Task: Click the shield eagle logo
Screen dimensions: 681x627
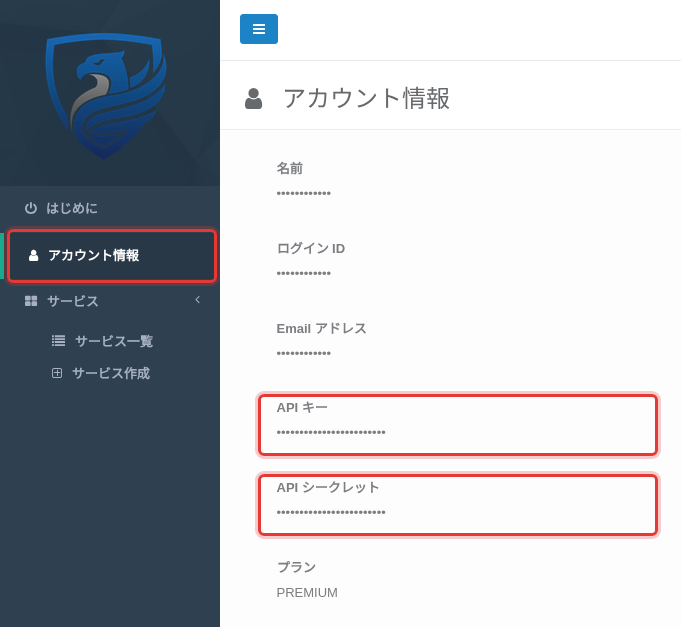Action: 106,96
